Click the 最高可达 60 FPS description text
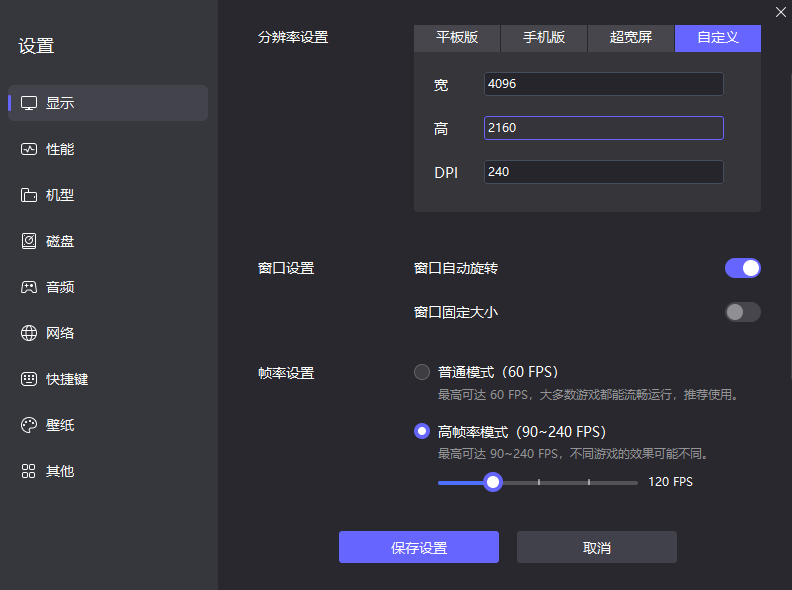 pos(588,395)
